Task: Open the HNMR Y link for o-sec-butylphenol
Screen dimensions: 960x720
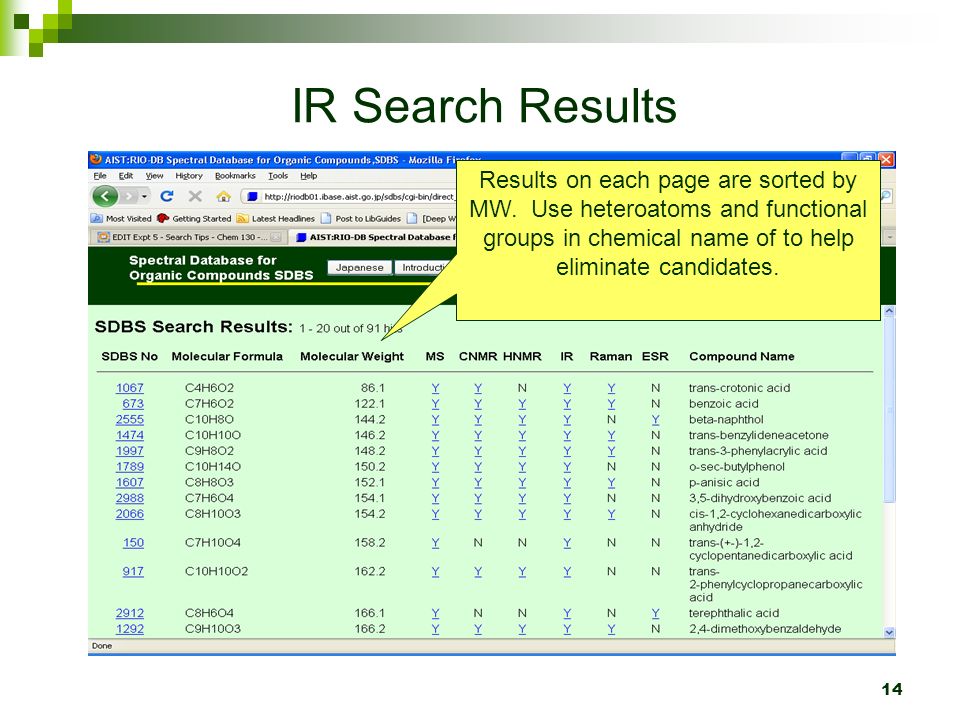Action: tap(522, 467)
